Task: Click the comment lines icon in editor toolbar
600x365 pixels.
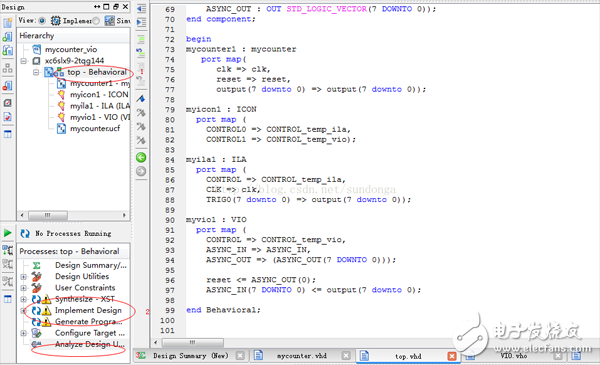Action: tap(141, 39)
